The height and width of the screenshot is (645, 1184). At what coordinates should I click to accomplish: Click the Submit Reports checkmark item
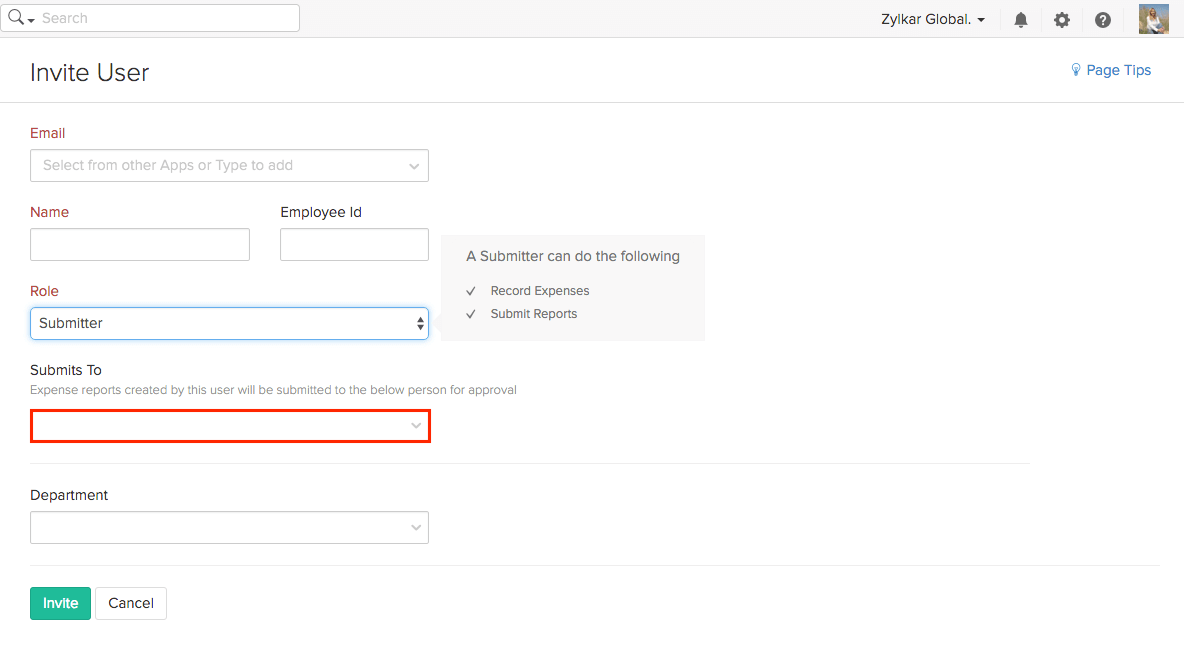click(x=533, y=314)
